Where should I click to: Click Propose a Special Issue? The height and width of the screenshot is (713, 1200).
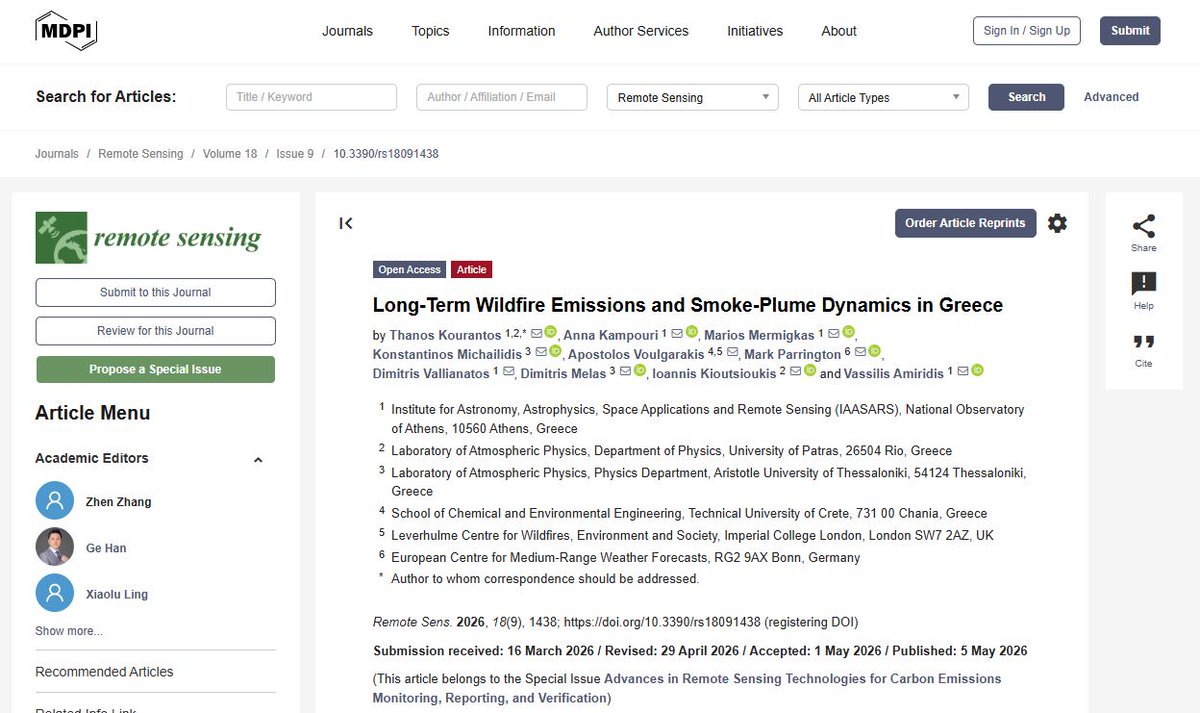(155, 369)
